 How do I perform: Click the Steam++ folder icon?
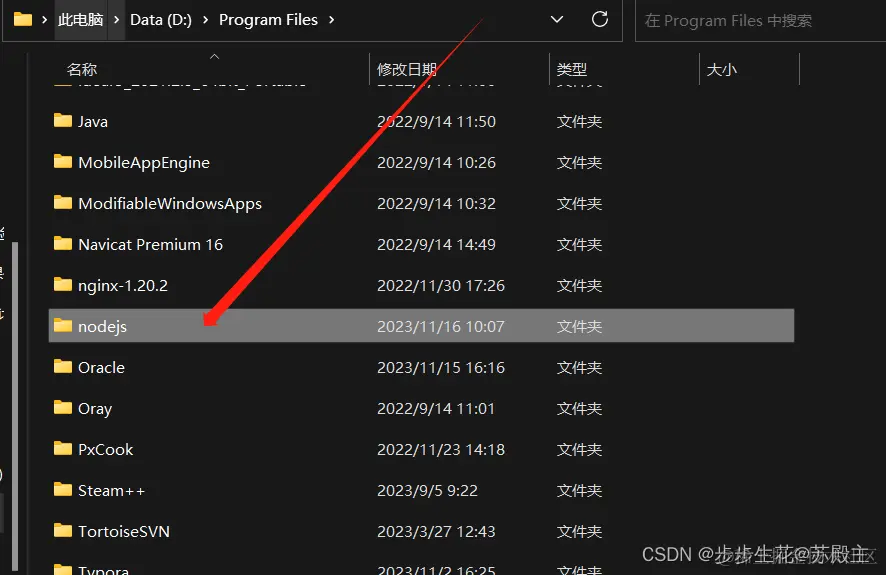pos(63,489)
